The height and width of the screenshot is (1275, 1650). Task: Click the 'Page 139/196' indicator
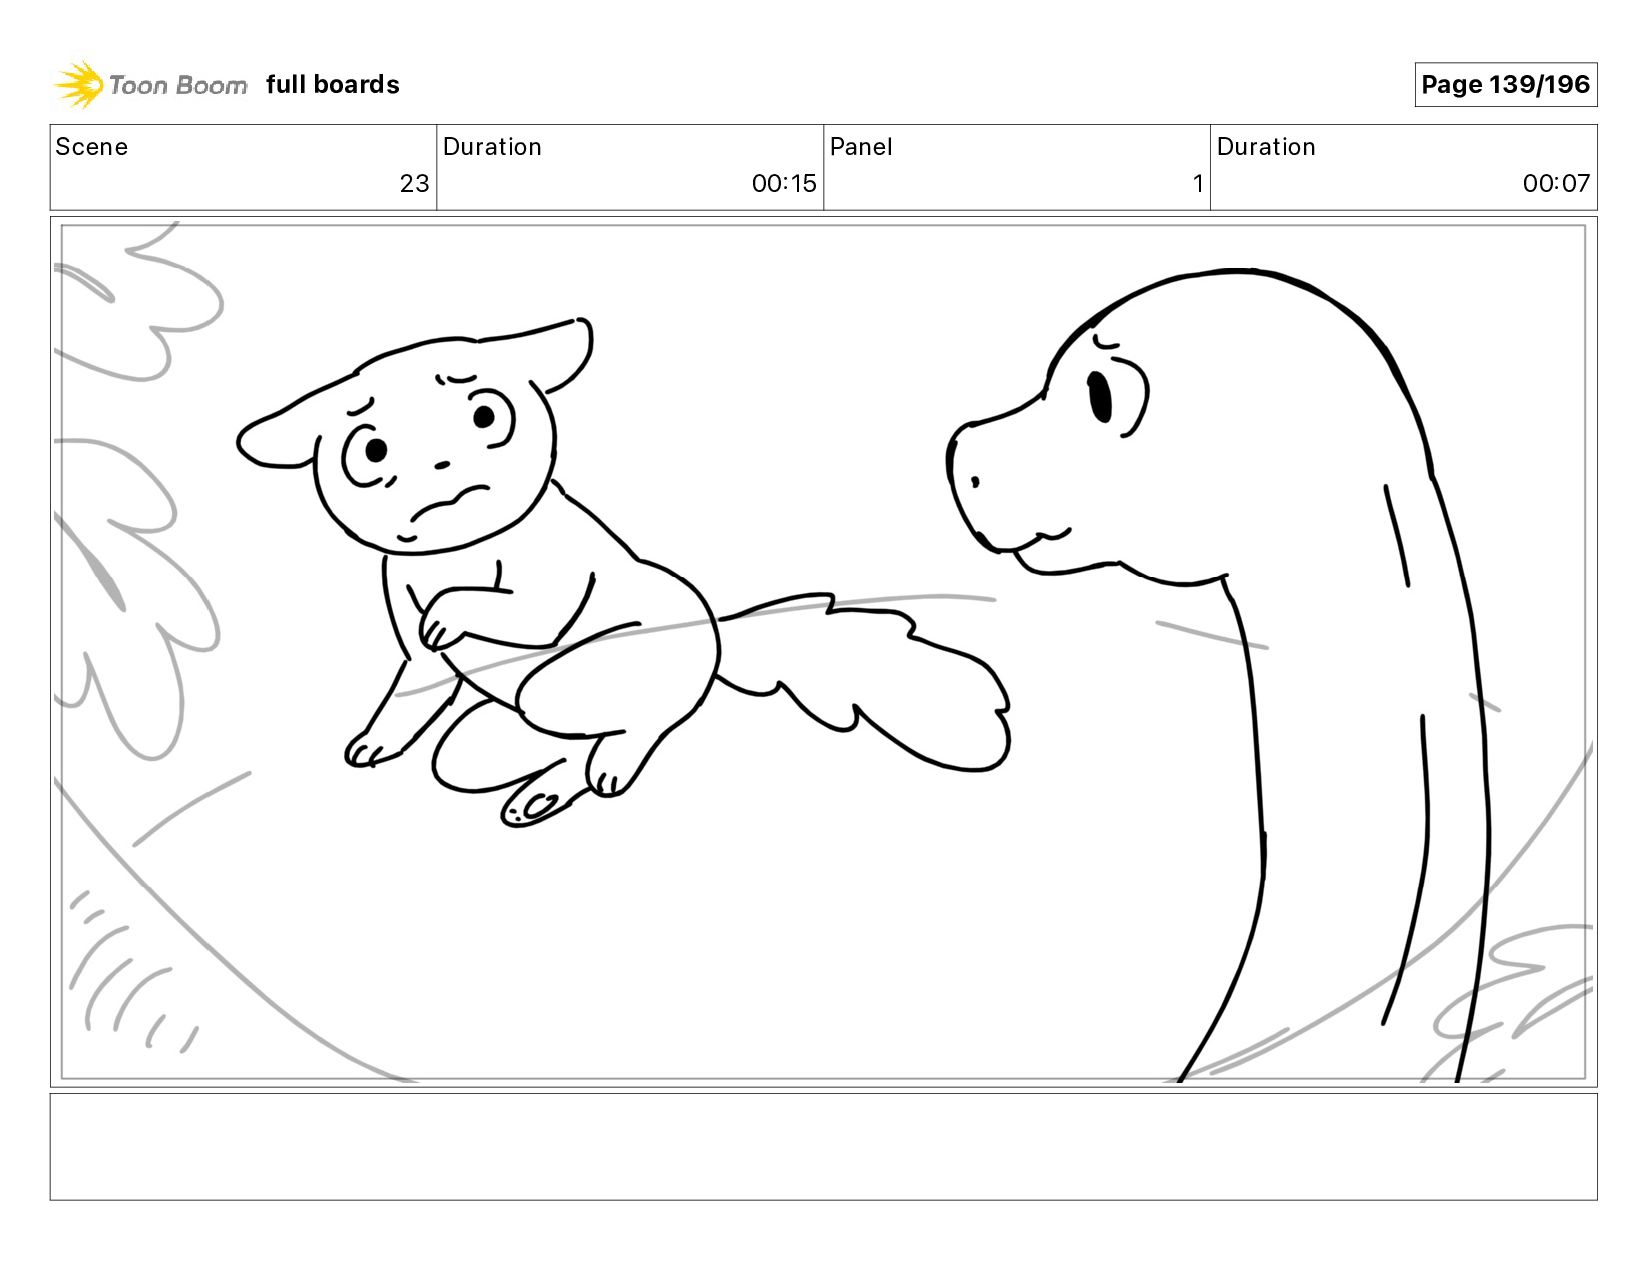point(1505,85)
